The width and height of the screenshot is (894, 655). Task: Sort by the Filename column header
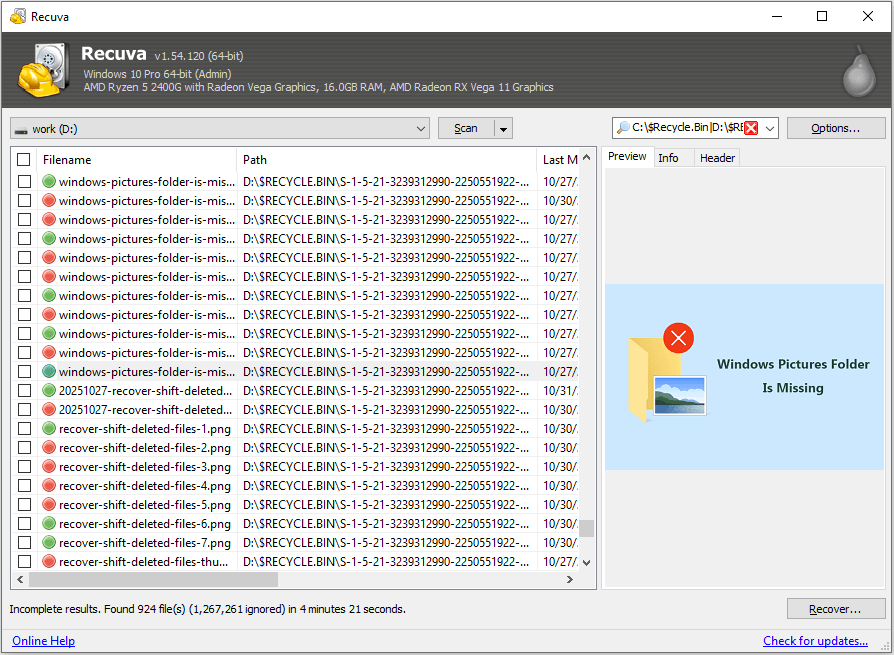pos(136,160)
